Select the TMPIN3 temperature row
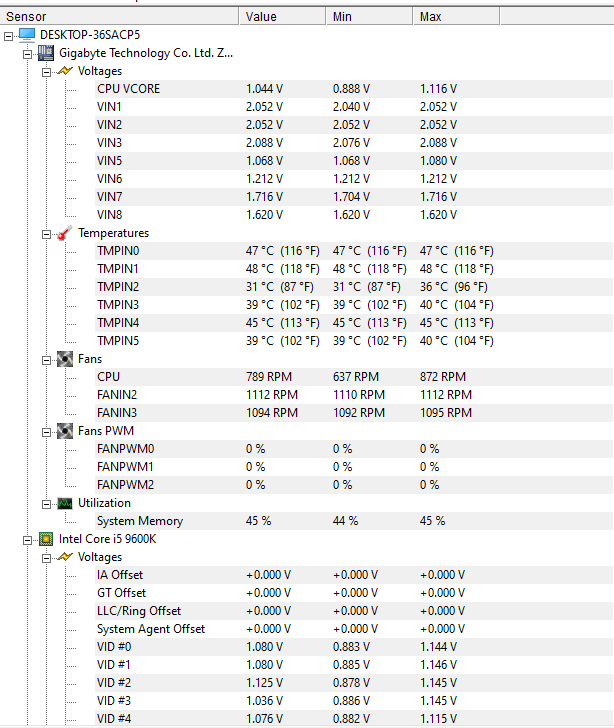The width and height of the screenshot is (614, 728). (354, 305)
